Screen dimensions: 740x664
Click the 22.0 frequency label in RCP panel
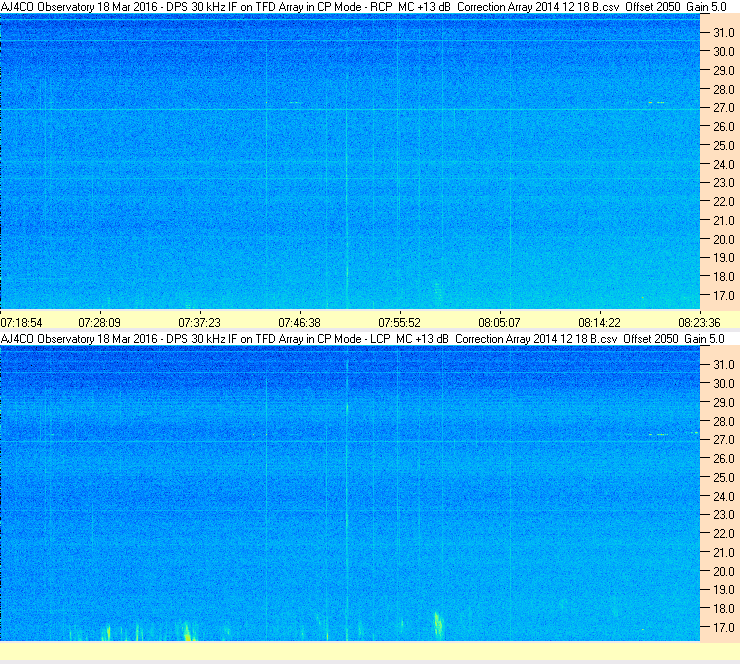724,202
